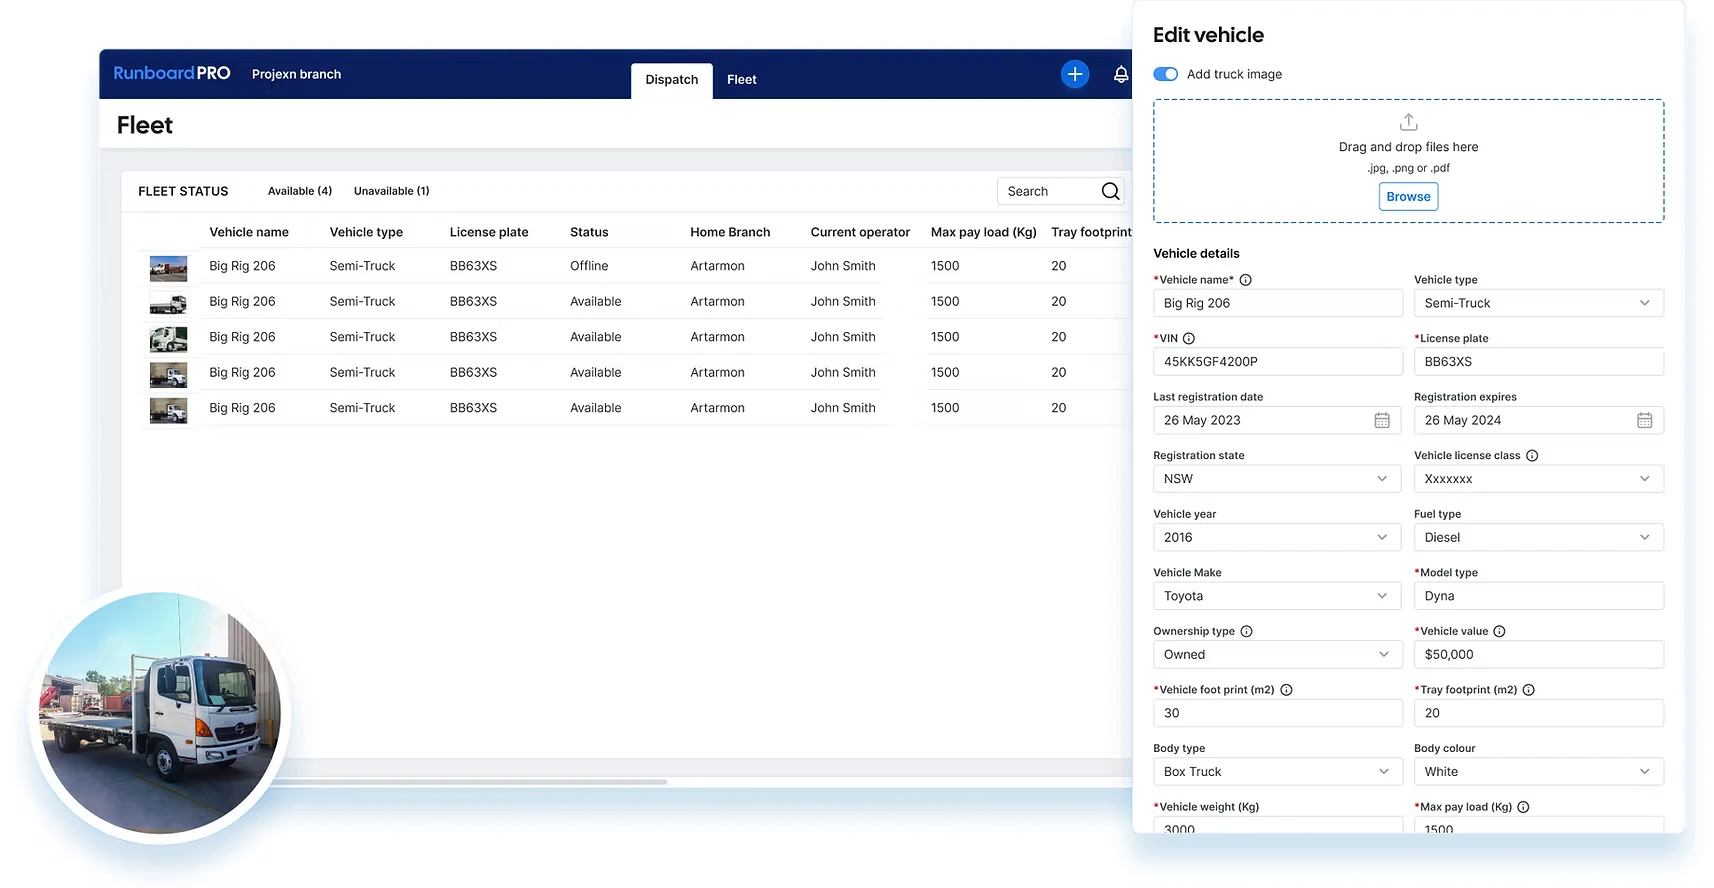Open Vehicle license class dropdown

[1538, 479]
